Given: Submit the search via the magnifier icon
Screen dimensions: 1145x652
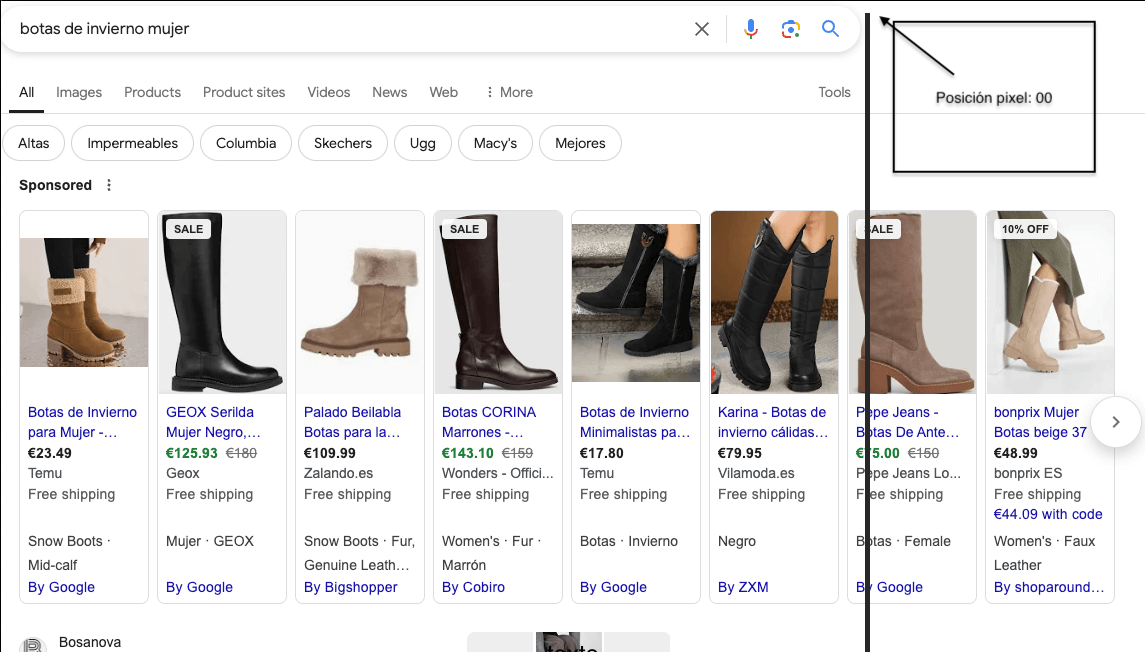Looking at the screenshot, I should (x=830, y=29).
